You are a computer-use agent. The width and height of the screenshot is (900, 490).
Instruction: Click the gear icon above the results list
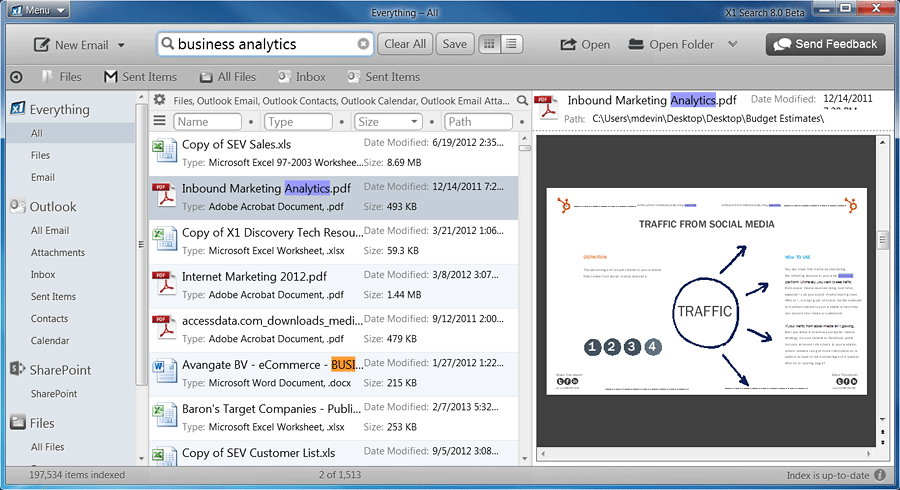point(159,100)
